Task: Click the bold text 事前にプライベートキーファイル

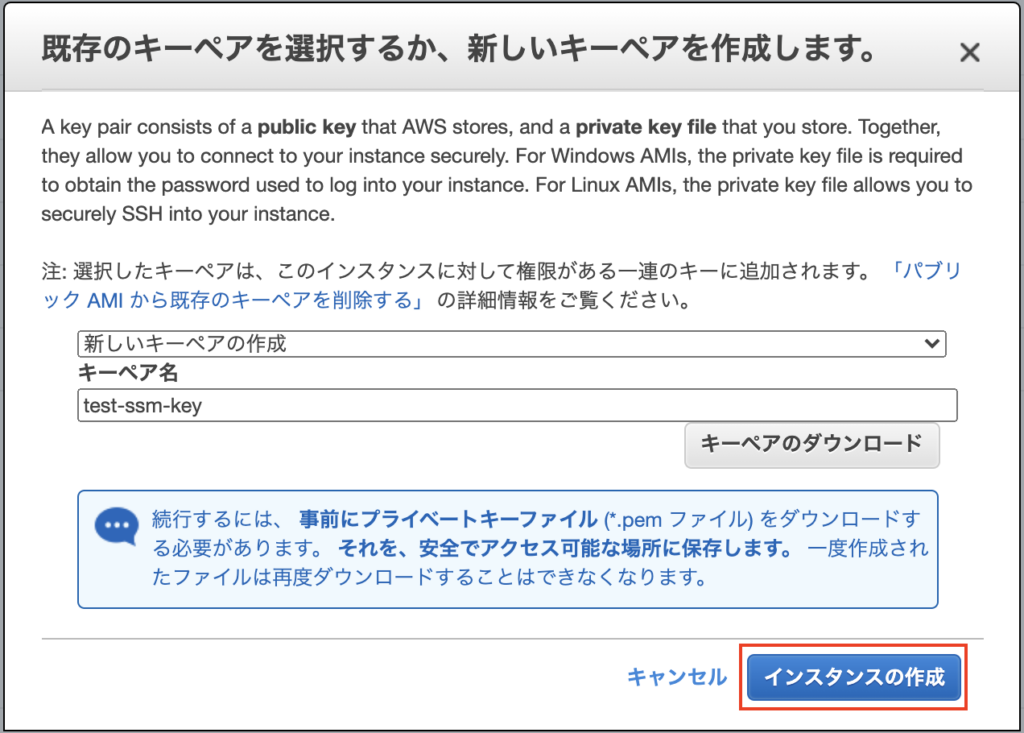Action: click(x=448, y=519)
